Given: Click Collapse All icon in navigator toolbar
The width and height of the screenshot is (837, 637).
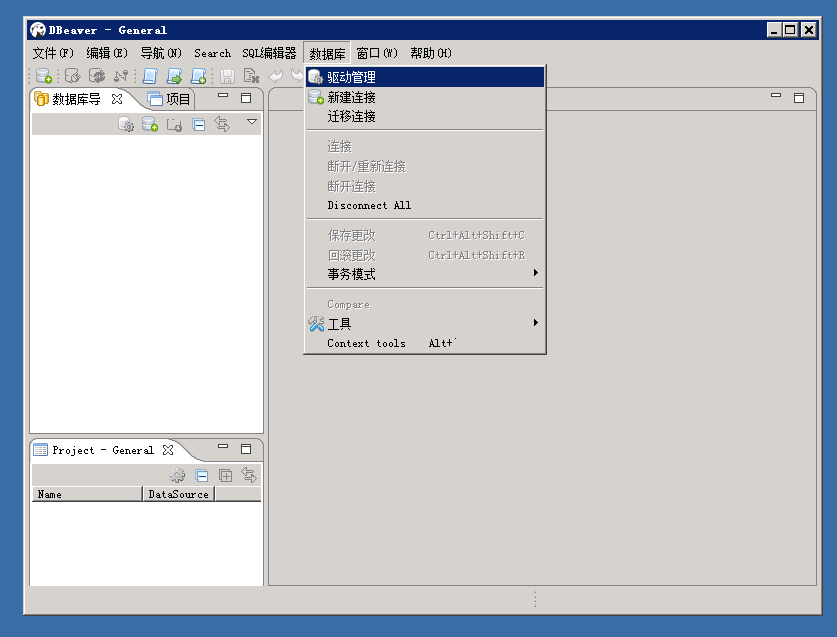Looking at the screenshot, I should pyautogui.click(x=199, y=125).
